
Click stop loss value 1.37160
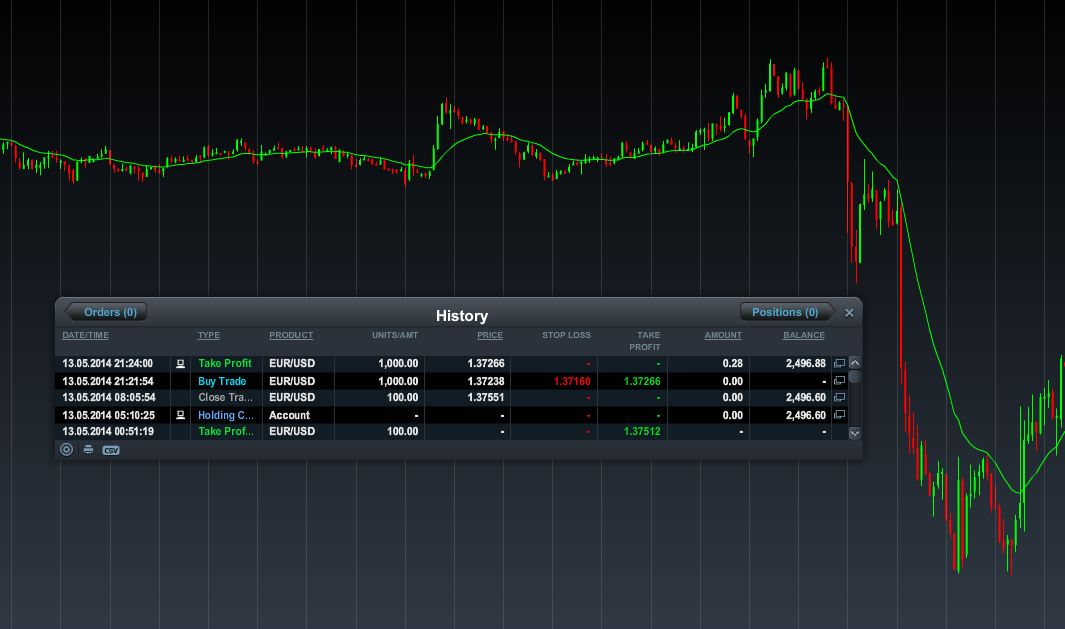click(x=572, y=381)
